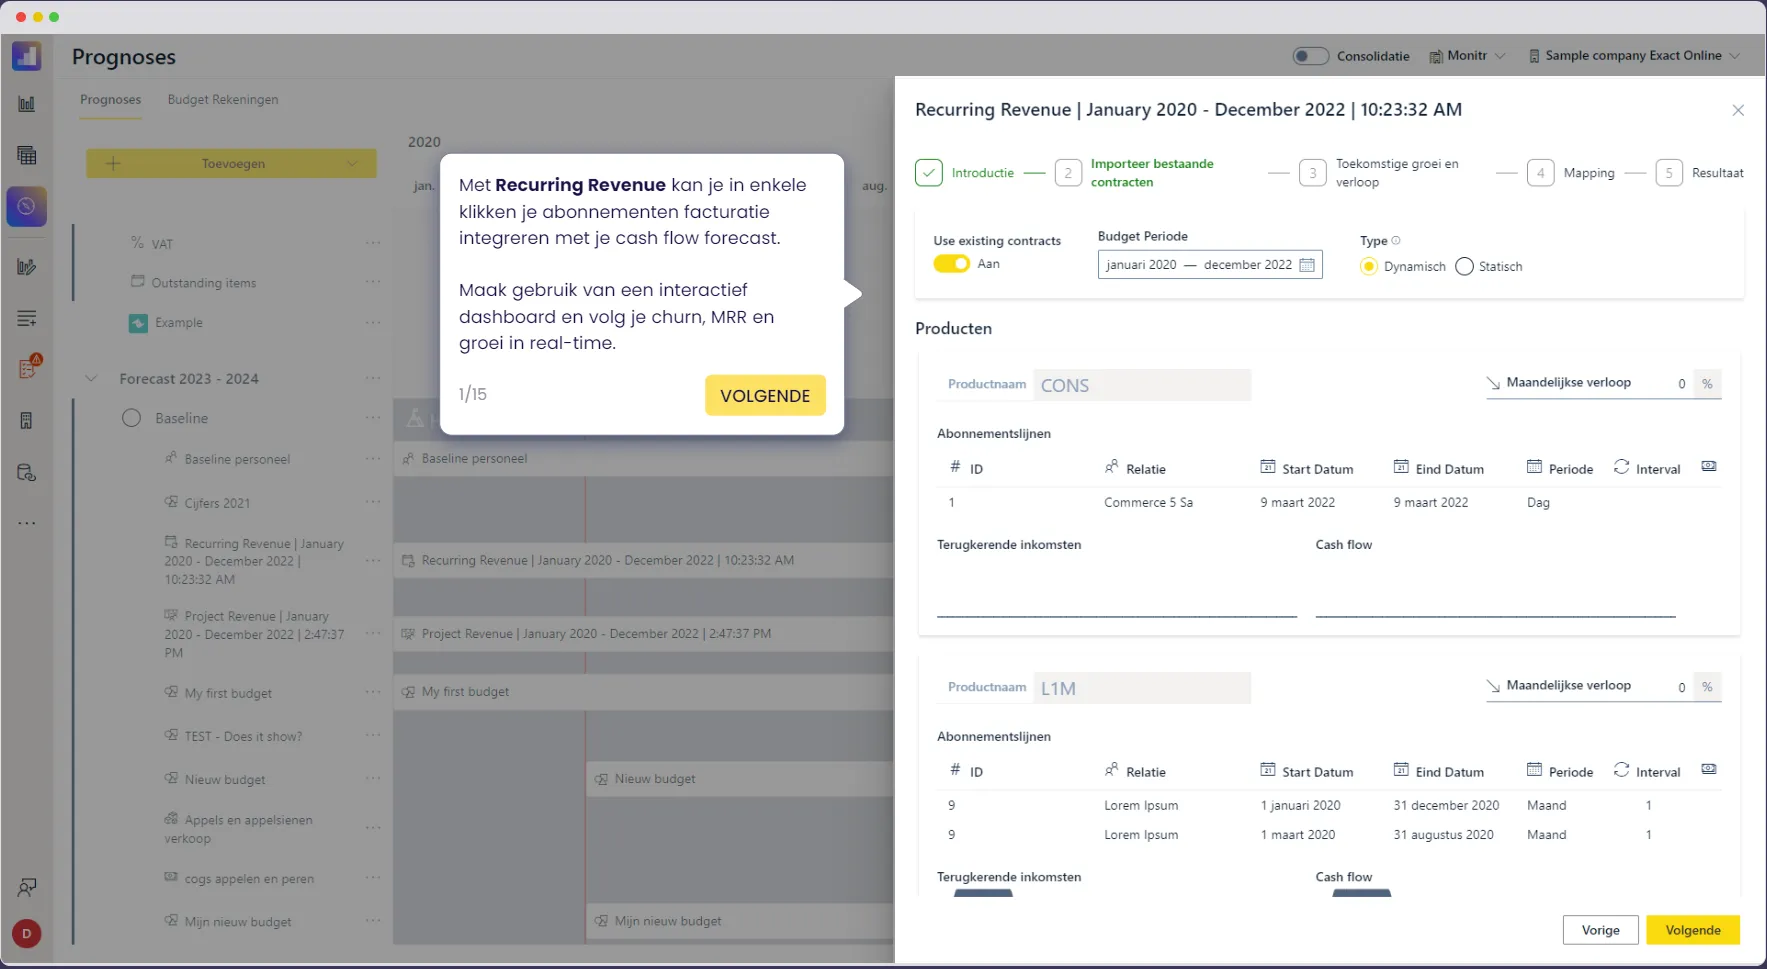The height and width of the screenshot is (969, 1767).
Task: Open the support chat icon in sidebar
Action: pos(27,887)
